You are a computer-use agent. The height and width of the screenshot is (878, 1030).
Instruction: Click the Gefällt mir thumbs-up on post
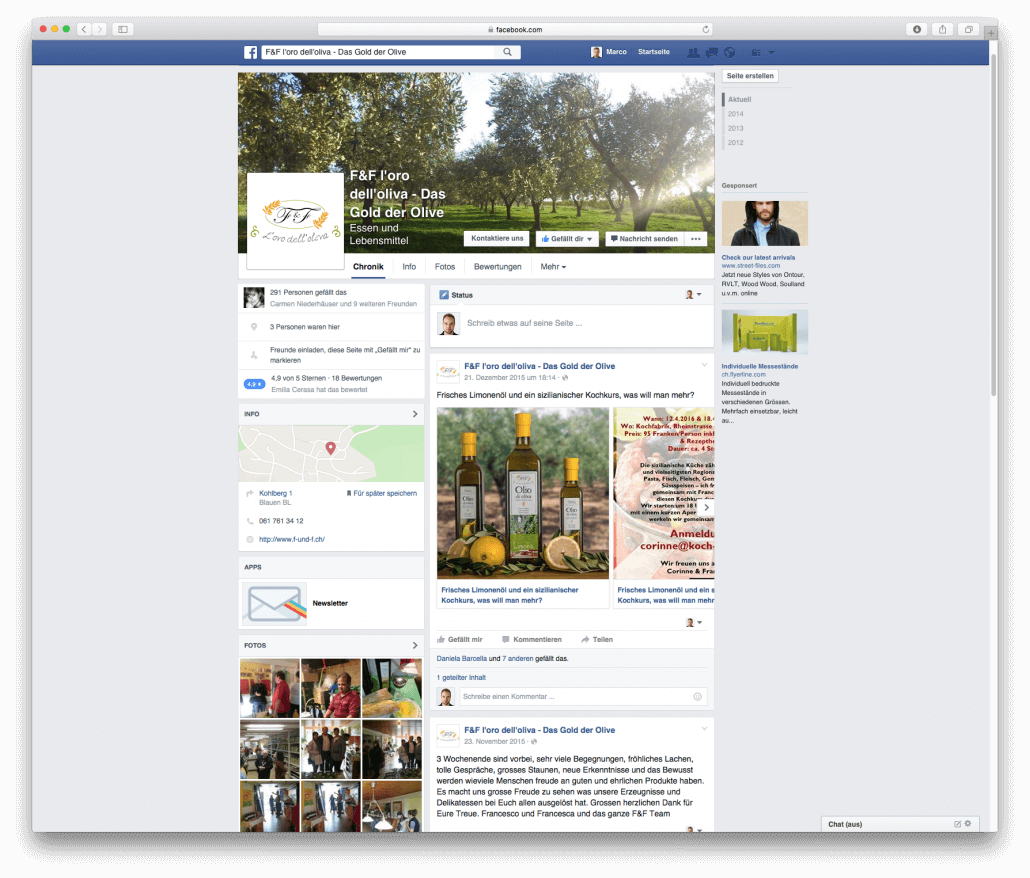pos(459,640)
